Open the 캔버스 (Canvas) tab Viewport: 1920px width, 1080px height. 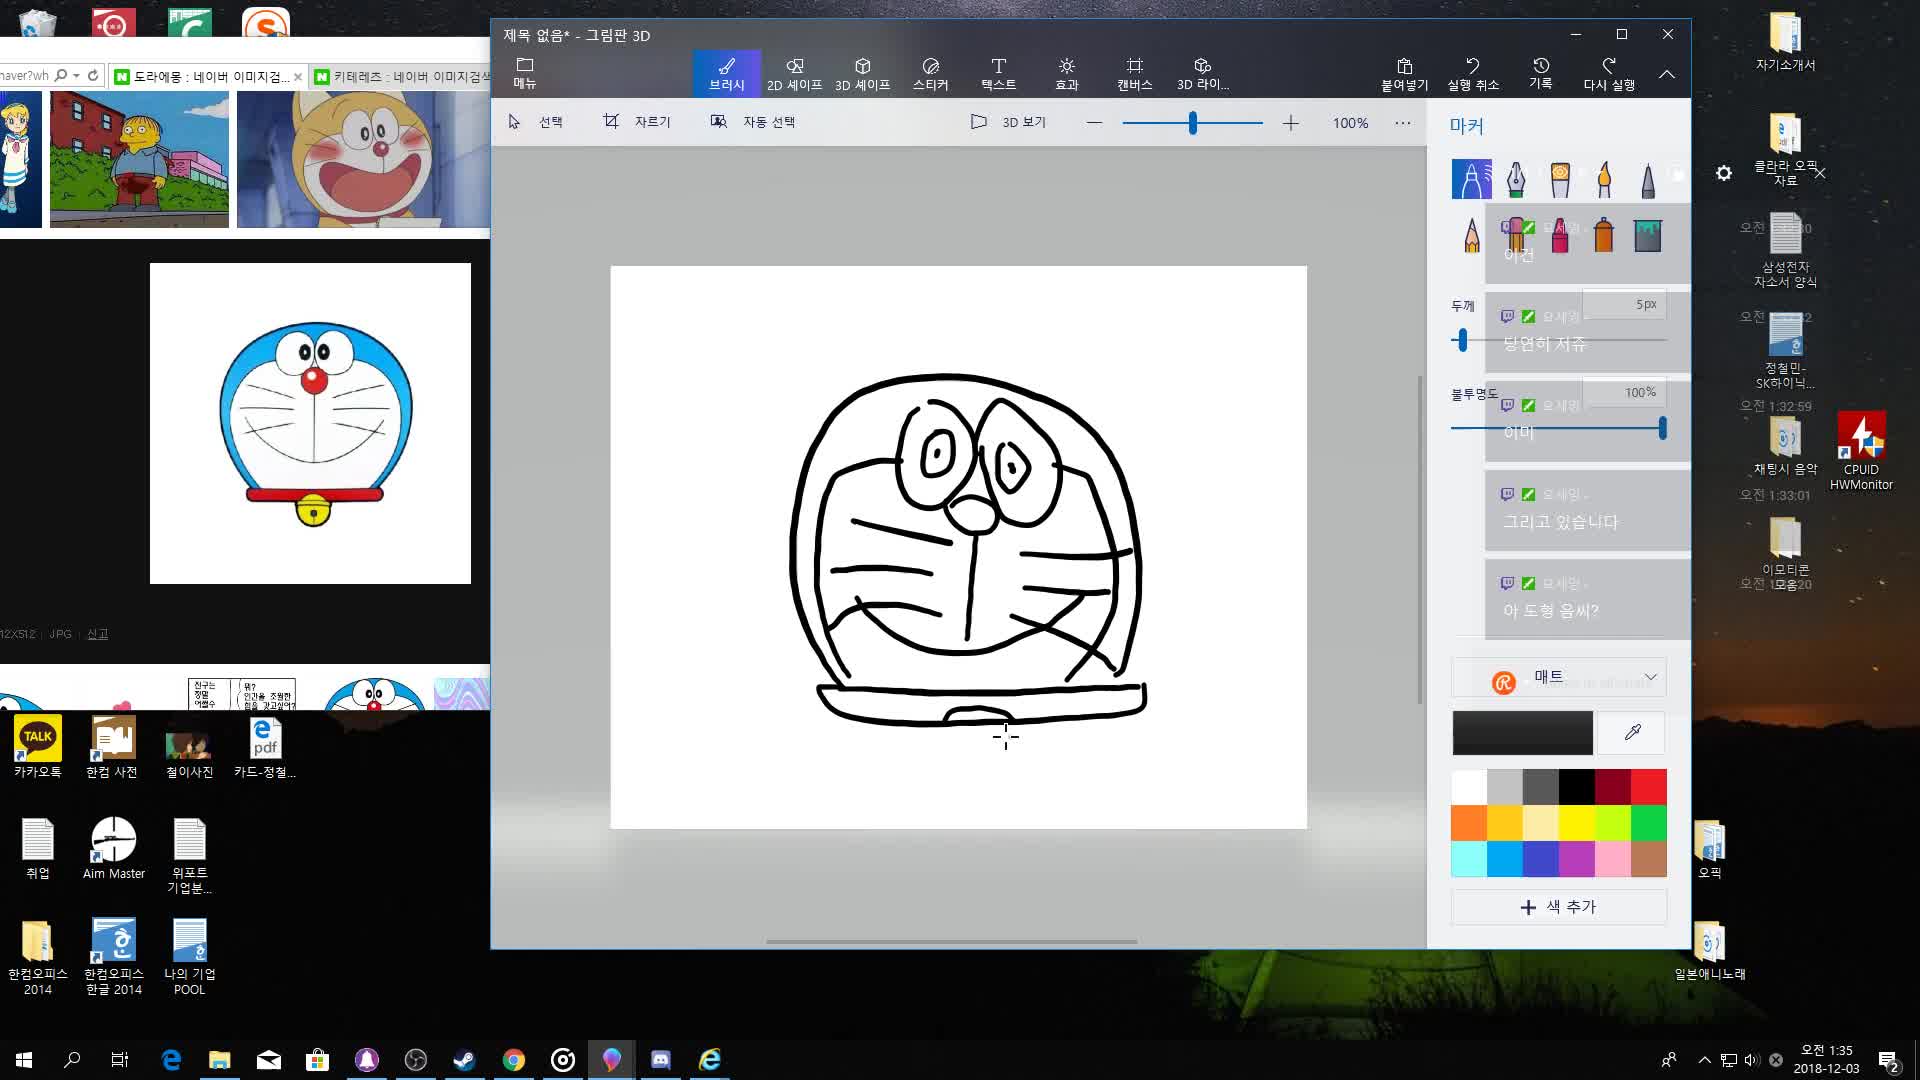click(x=1135, y=74)
